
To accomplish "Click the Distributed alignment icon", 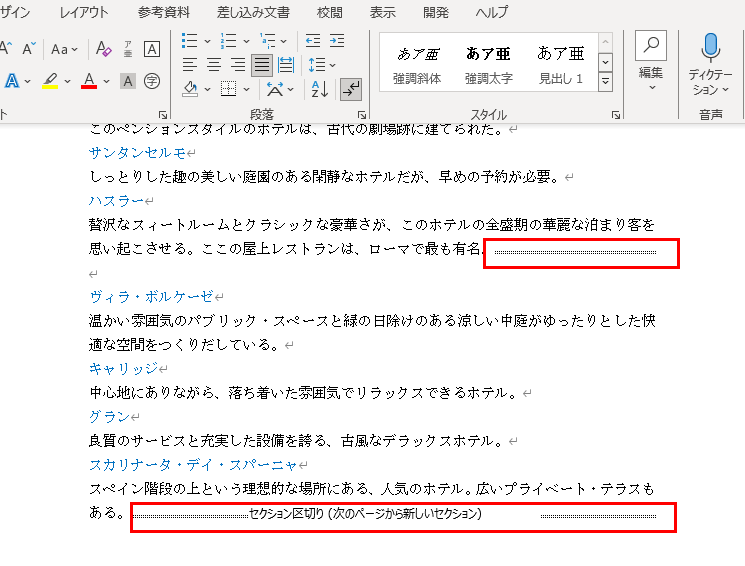I will [x=286, y=65].
